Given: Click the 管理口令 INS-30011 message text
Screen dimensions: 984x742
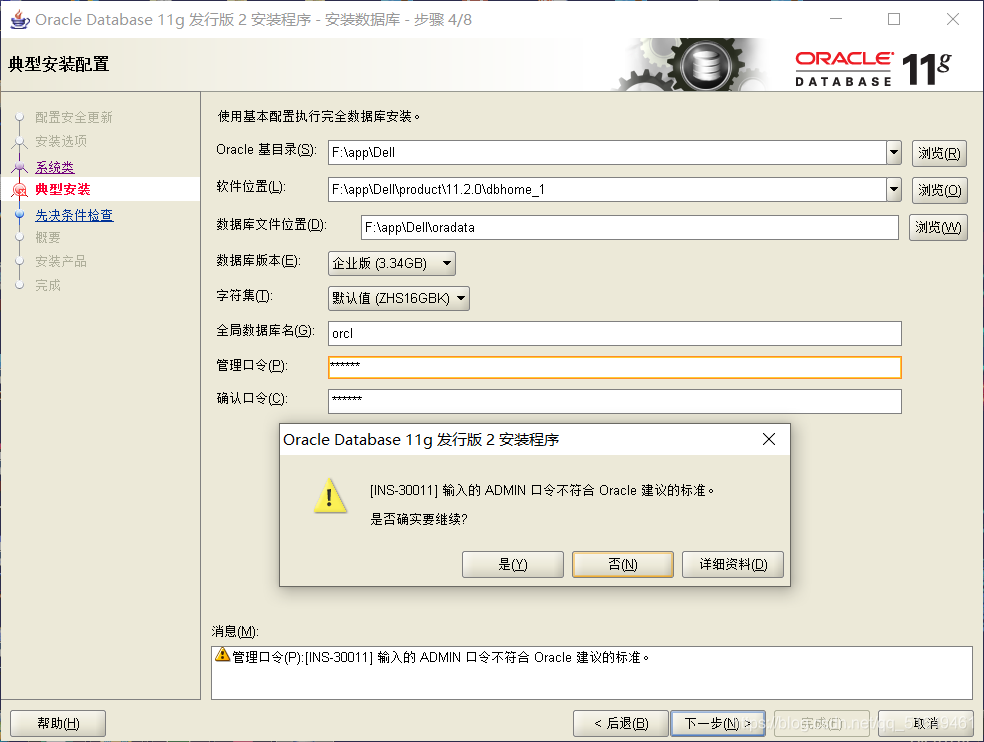Looking at the screenshot, I should [441, 657].
